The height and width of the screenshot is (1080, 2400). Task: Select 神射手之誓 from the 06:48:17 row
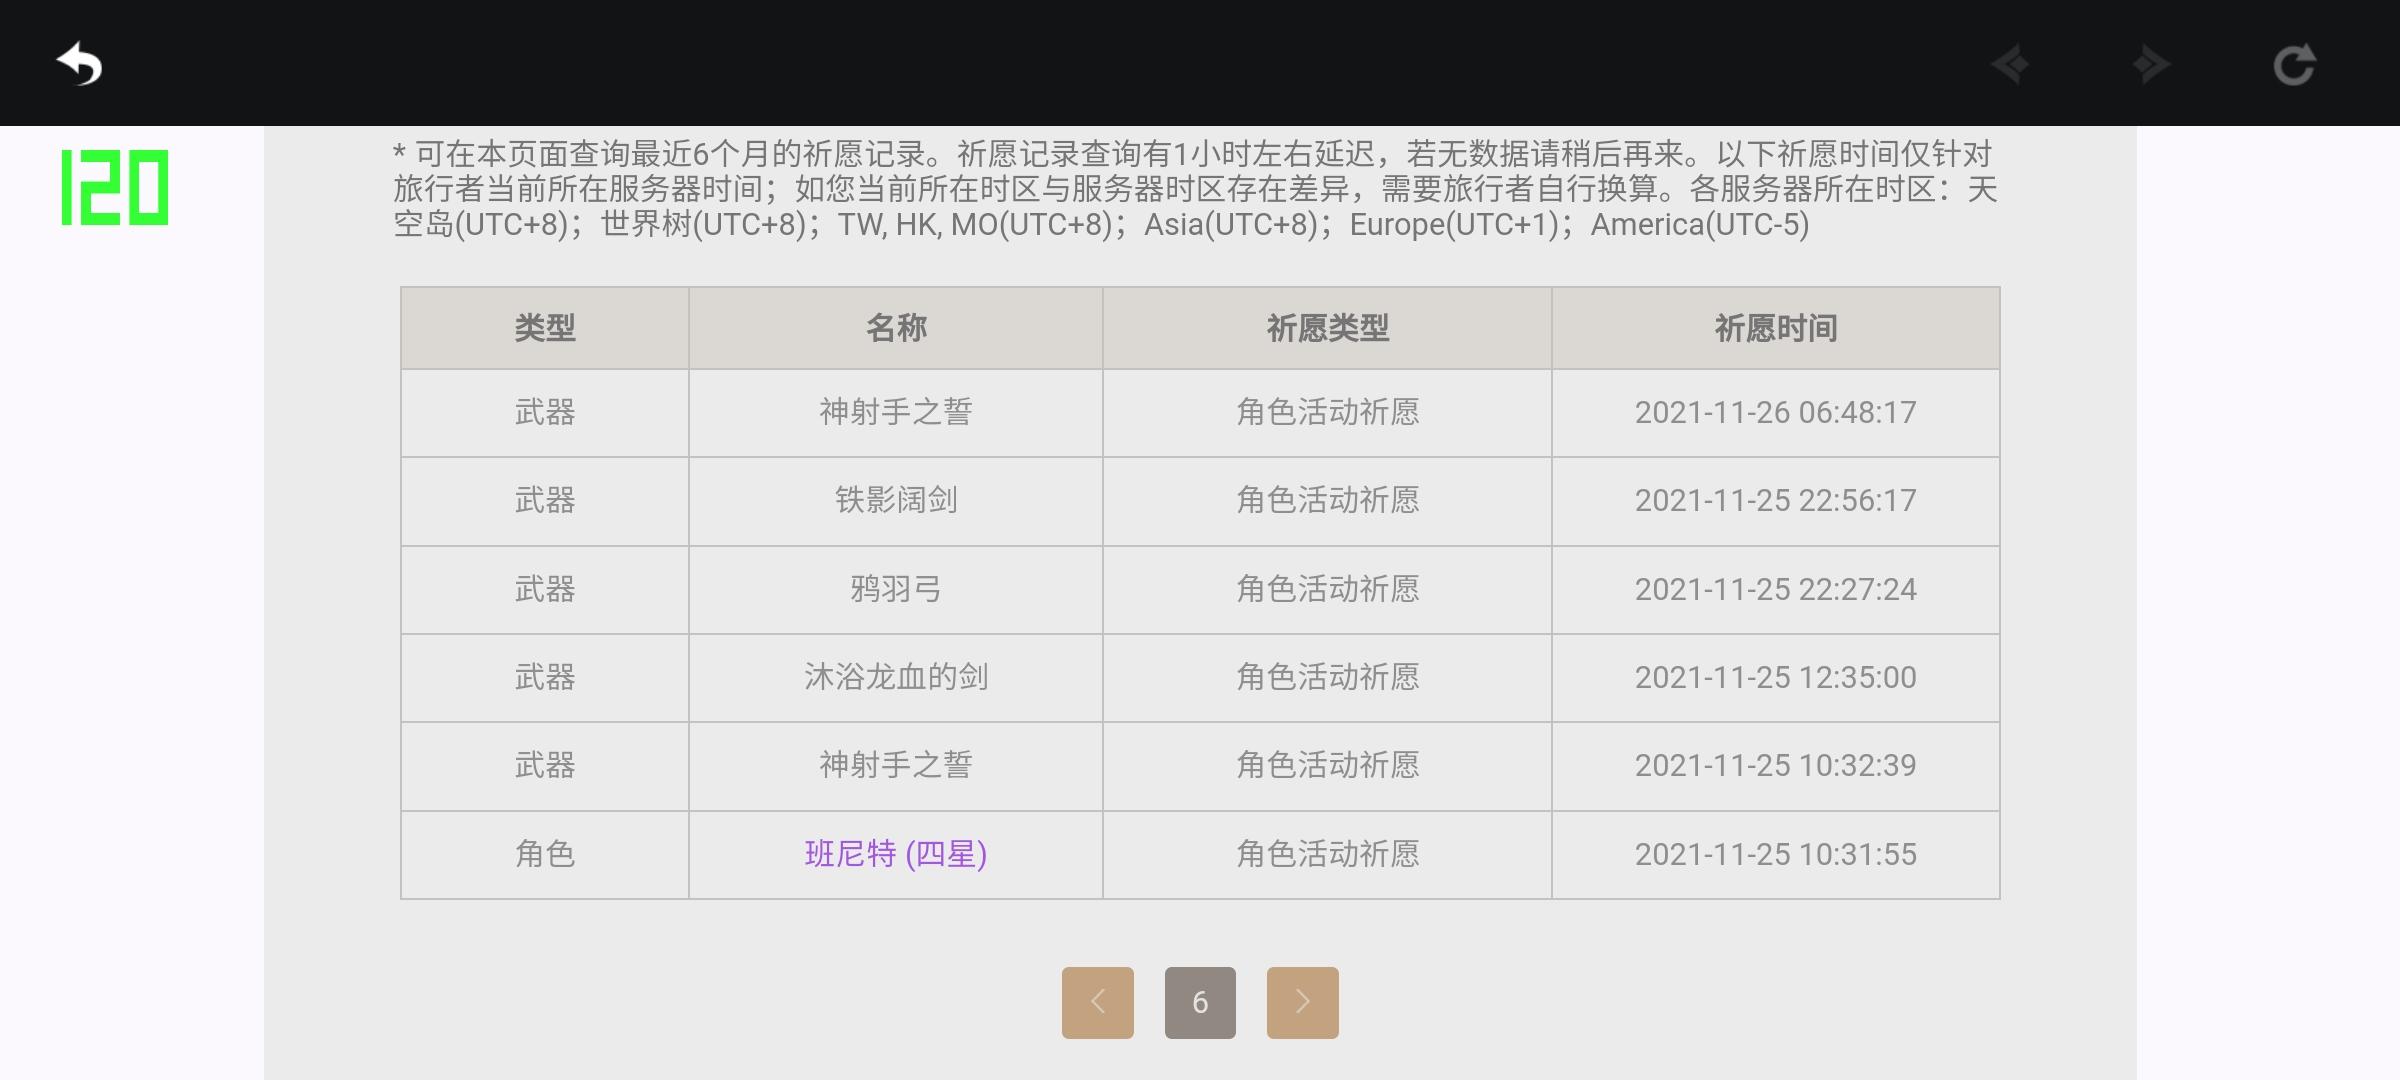tap(896, 412)
